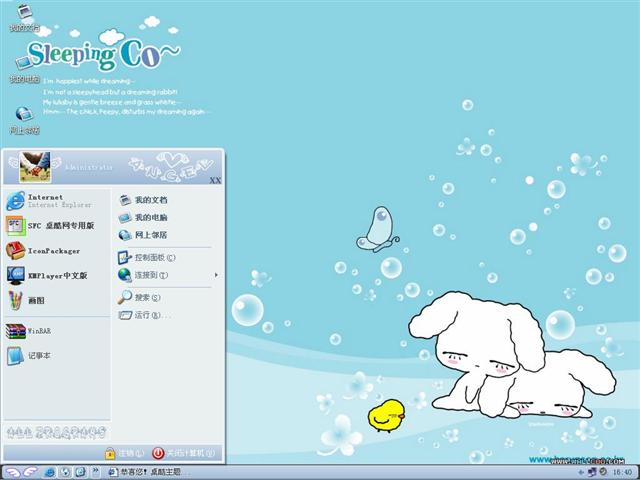
Task: Select the 网上邻居 desktop icon
Action: click(x=24, y=120)
